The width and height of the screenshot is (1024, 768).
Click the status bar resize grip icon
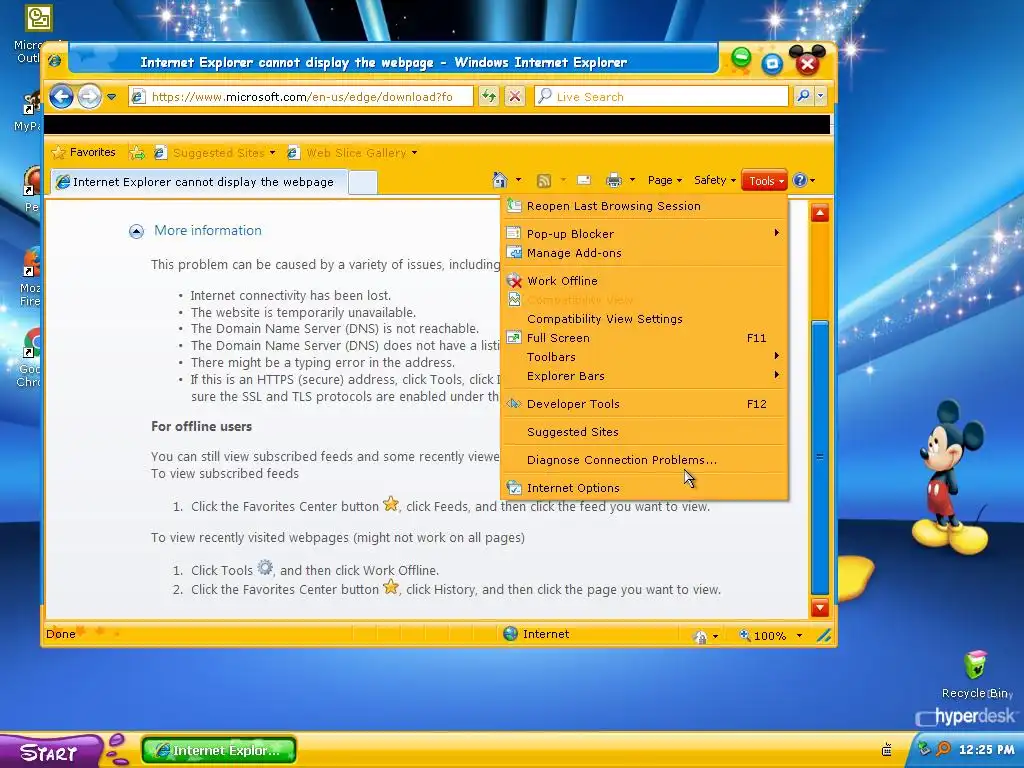coord(824,635)
